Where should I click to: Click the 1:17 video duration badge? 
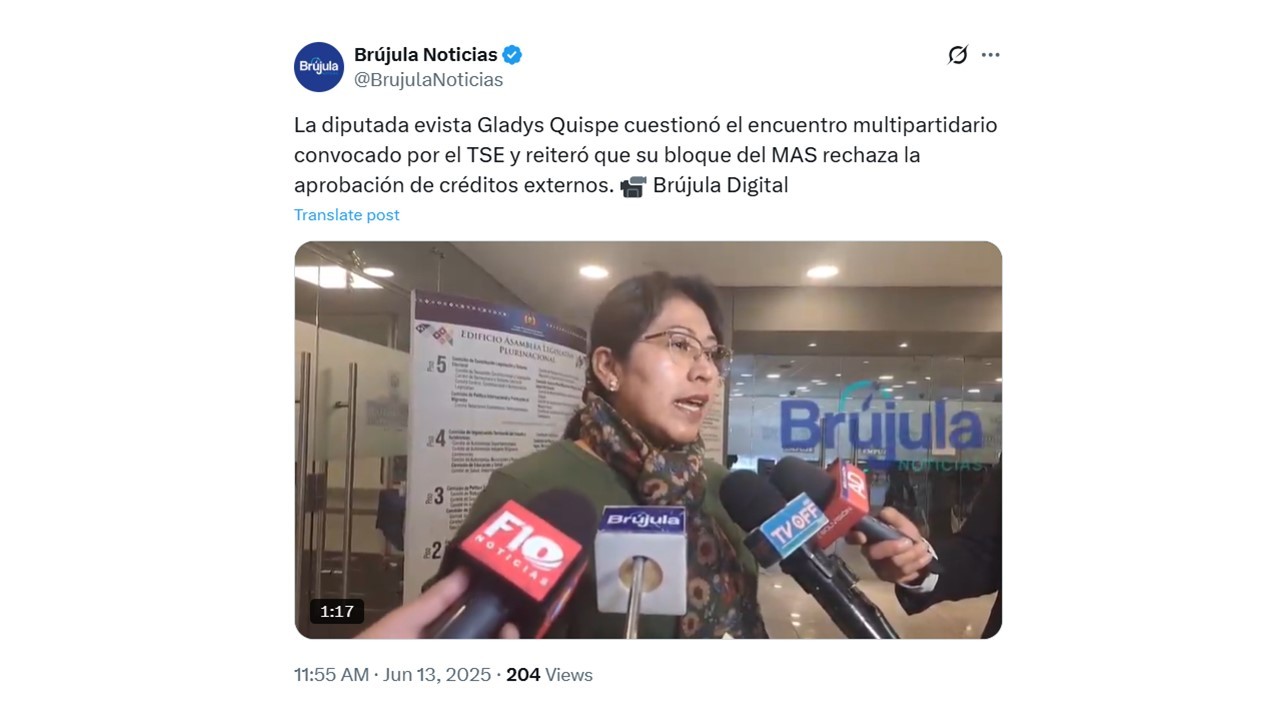(337, 611)
